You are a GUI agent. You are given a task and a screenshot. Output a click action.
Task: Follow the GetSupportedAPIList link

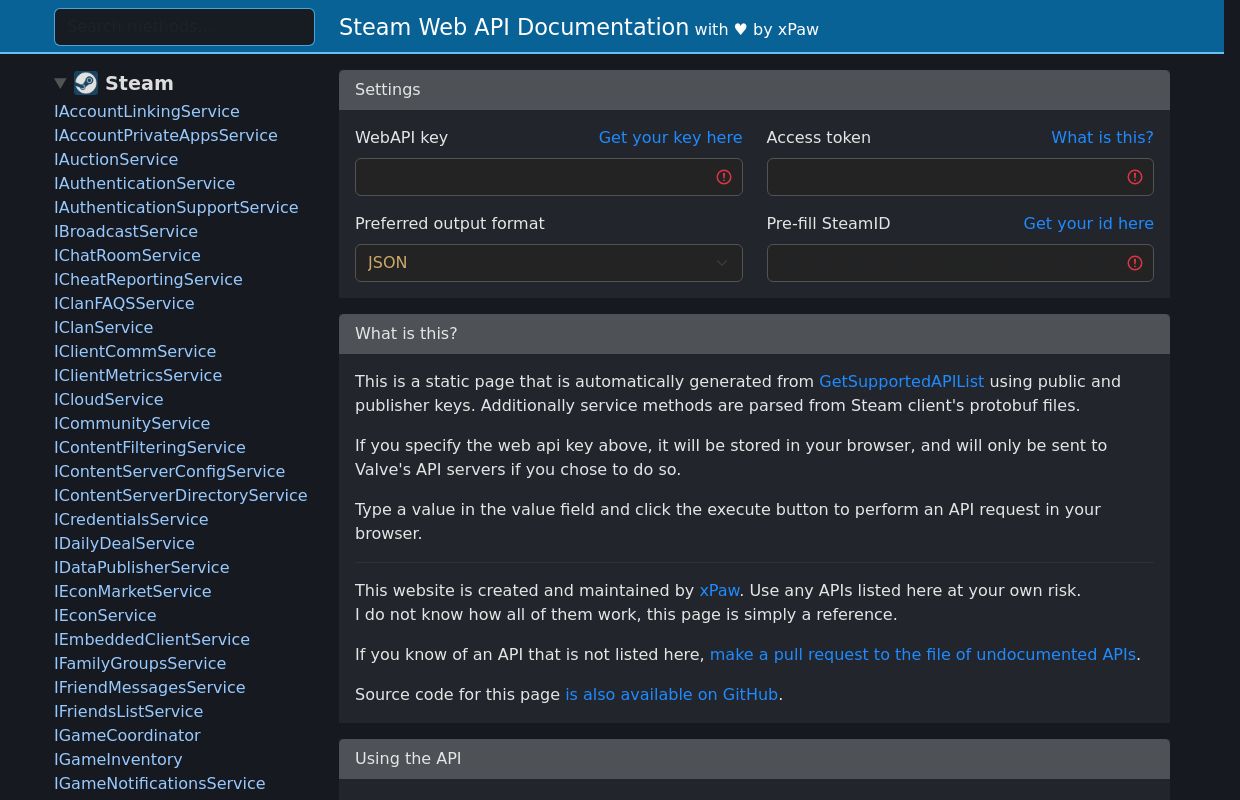[x=901, y=381]
